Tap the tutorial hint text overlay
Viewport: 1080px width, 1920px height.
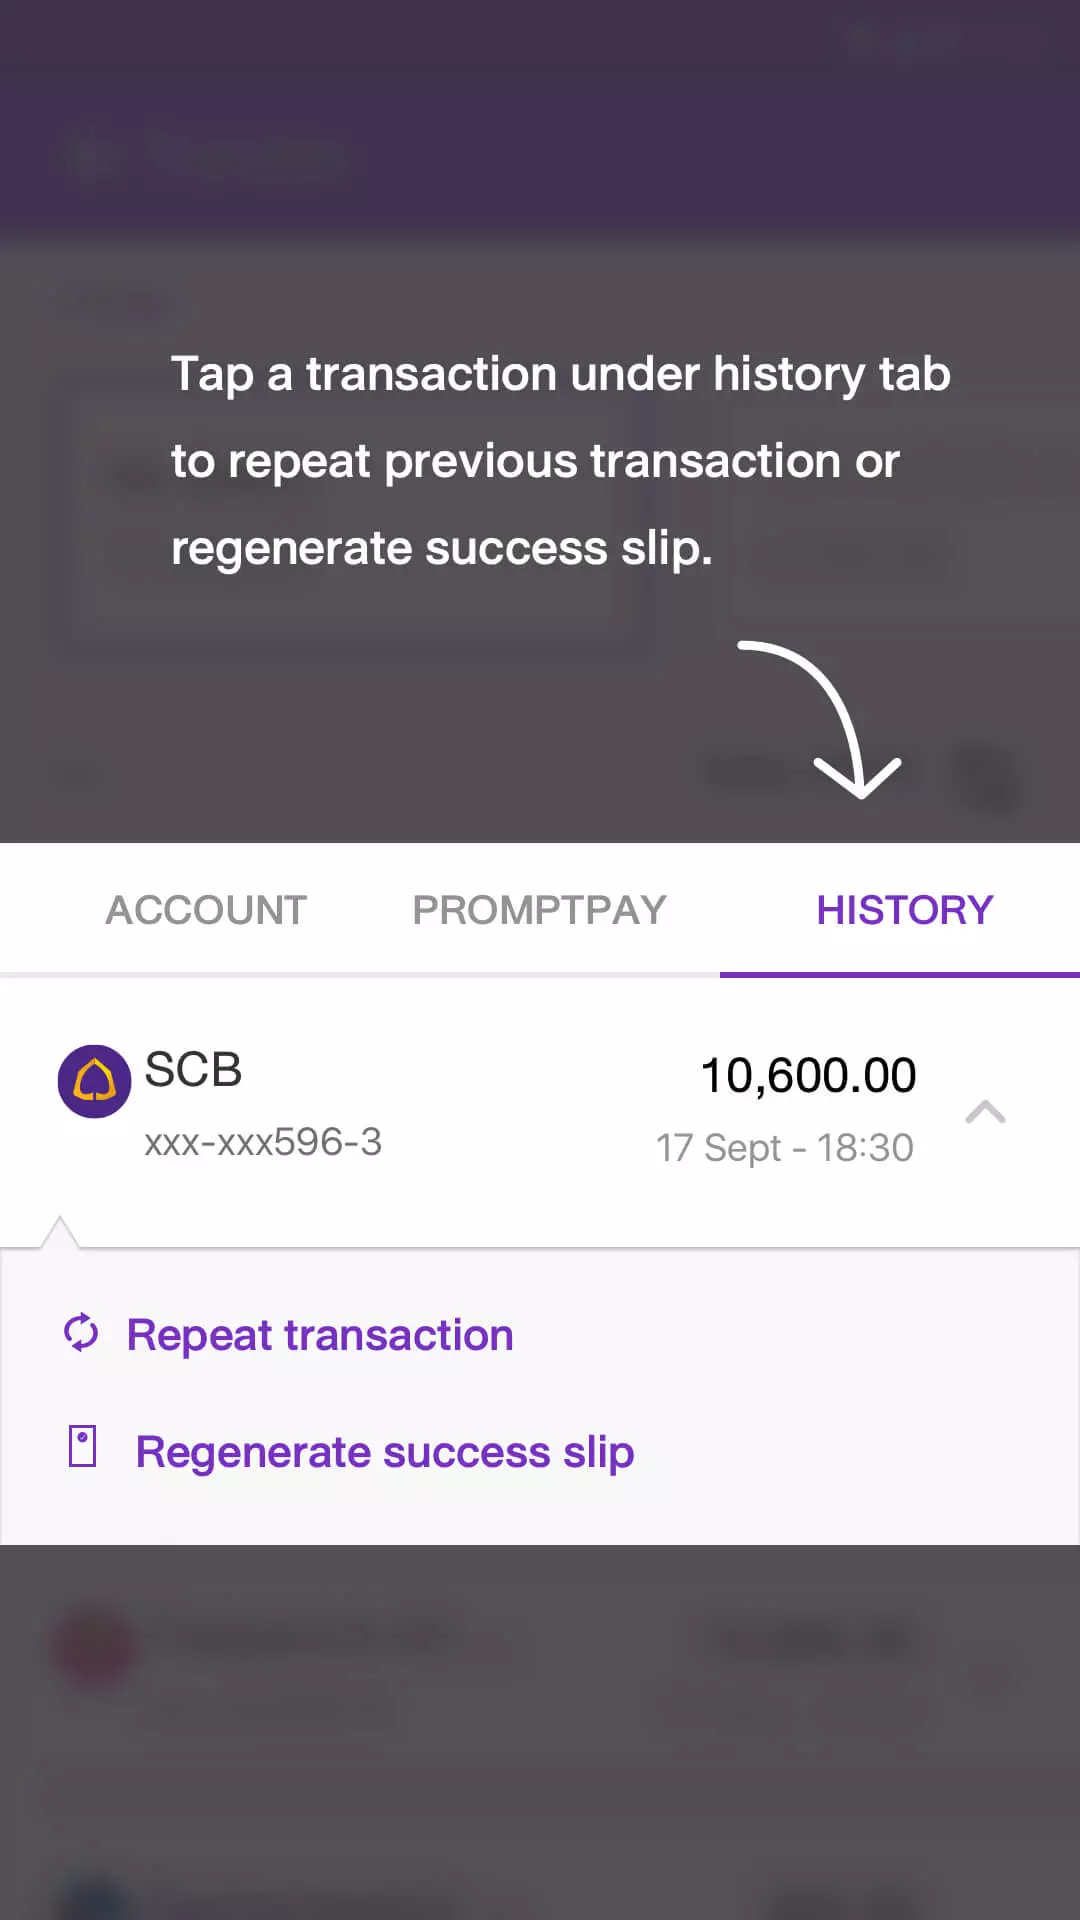click(x=560, y=460)
